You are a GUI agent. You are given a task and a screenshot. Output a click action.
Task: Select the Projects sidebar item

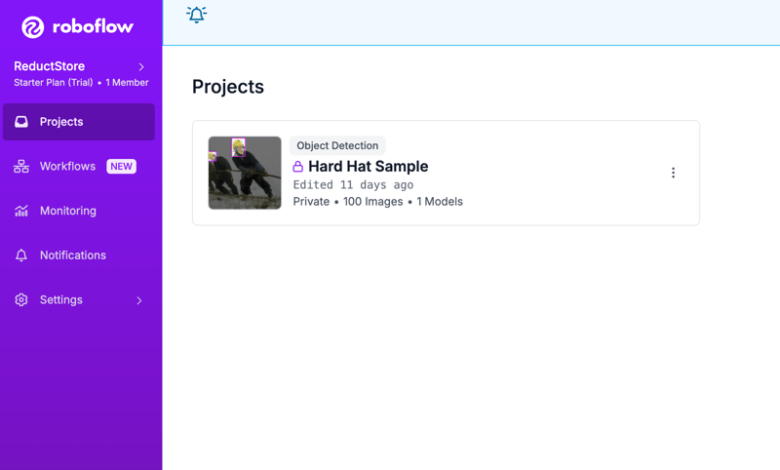pos(79,122)
